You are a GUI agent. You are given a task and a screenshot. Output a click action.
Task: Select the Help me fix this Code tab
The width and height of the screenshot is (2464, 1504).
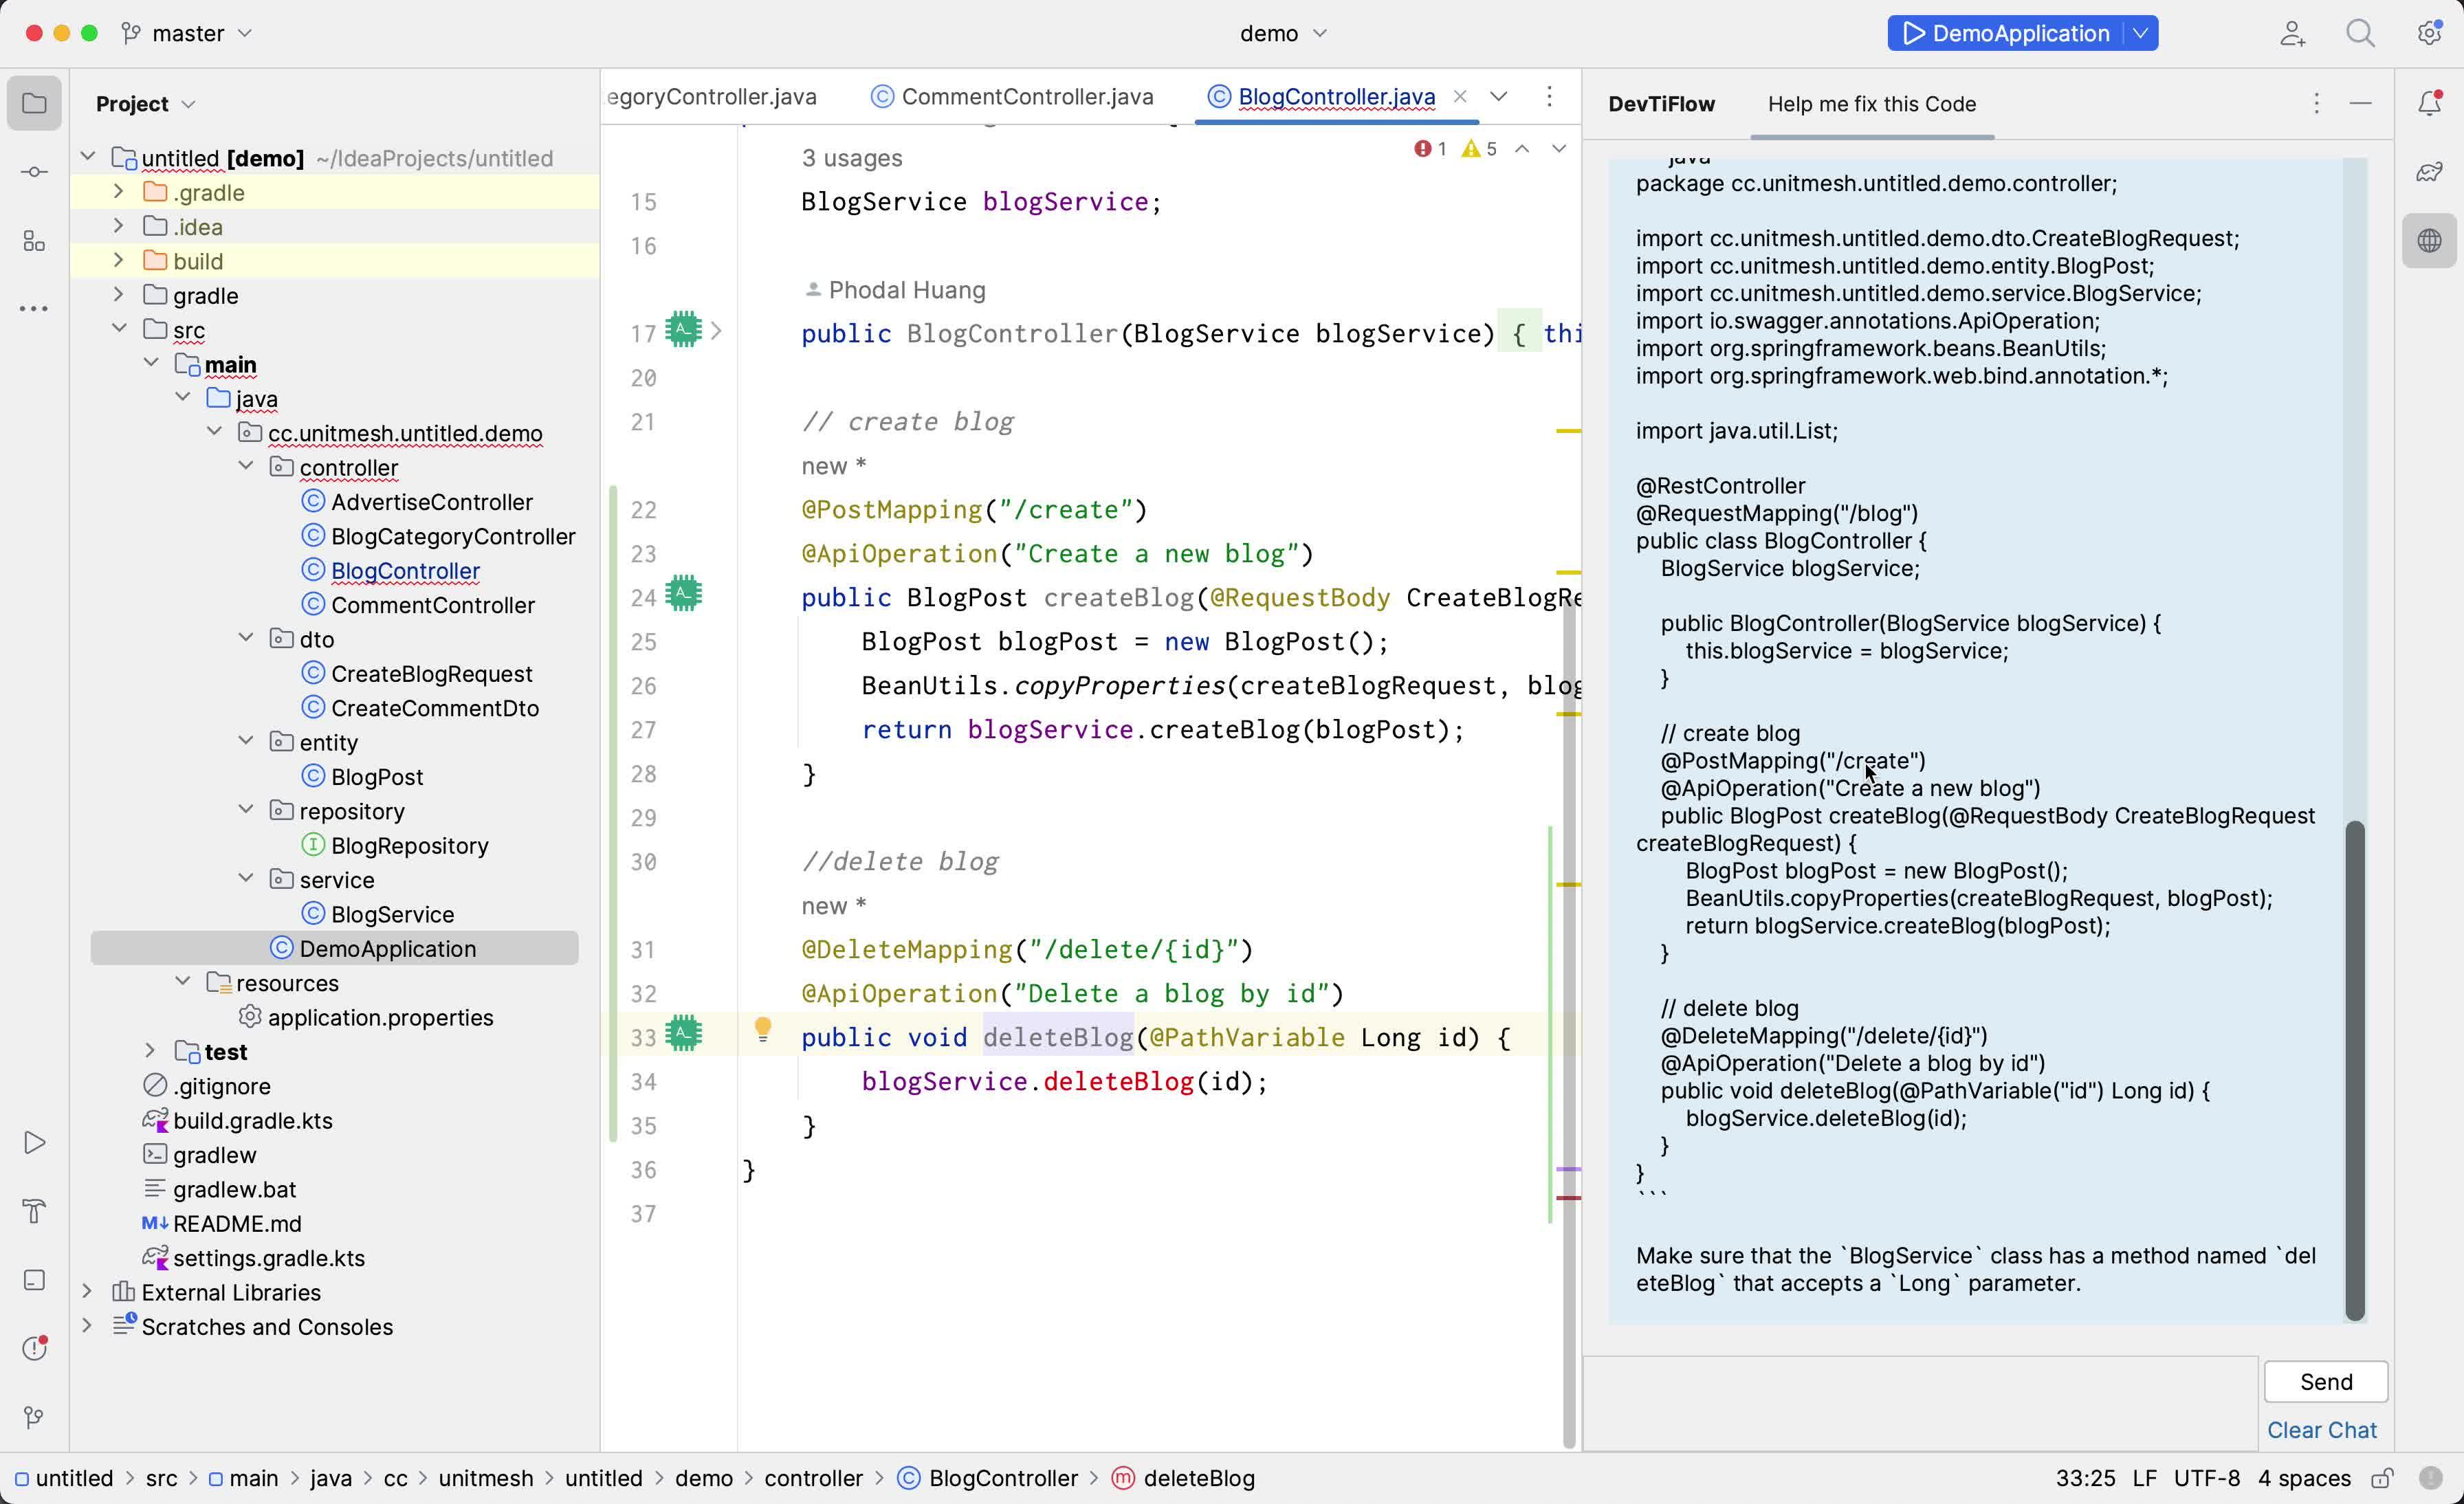tap(1871, 104)
